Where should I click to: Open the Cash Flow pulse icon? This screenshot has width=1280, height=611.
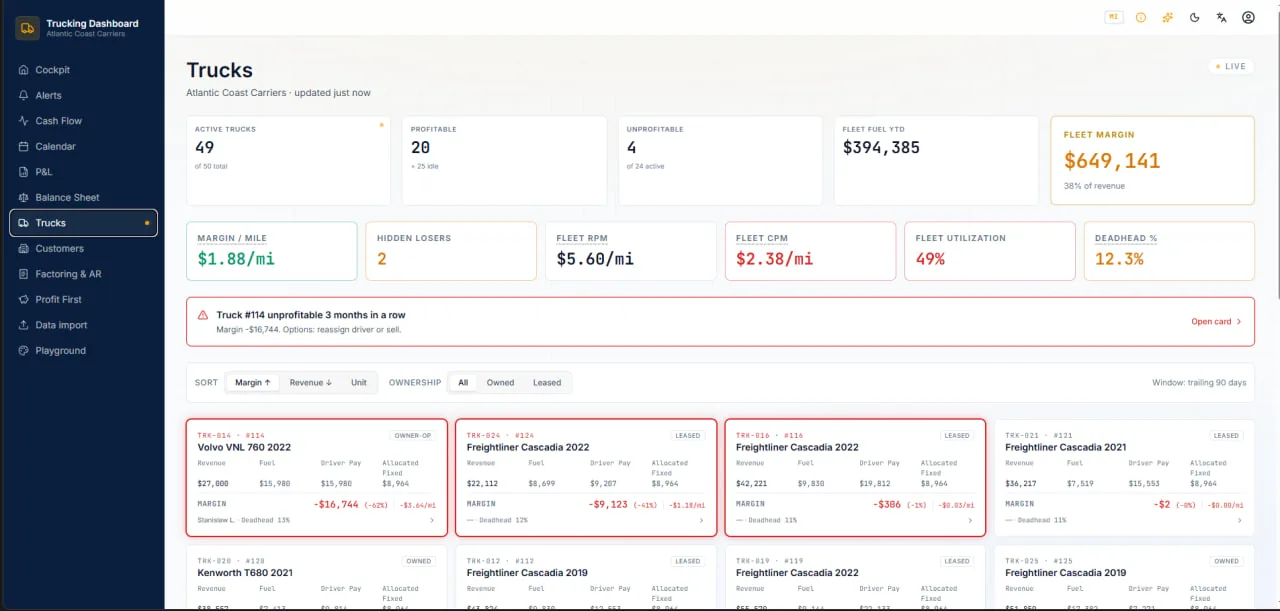tap(24, 121)
